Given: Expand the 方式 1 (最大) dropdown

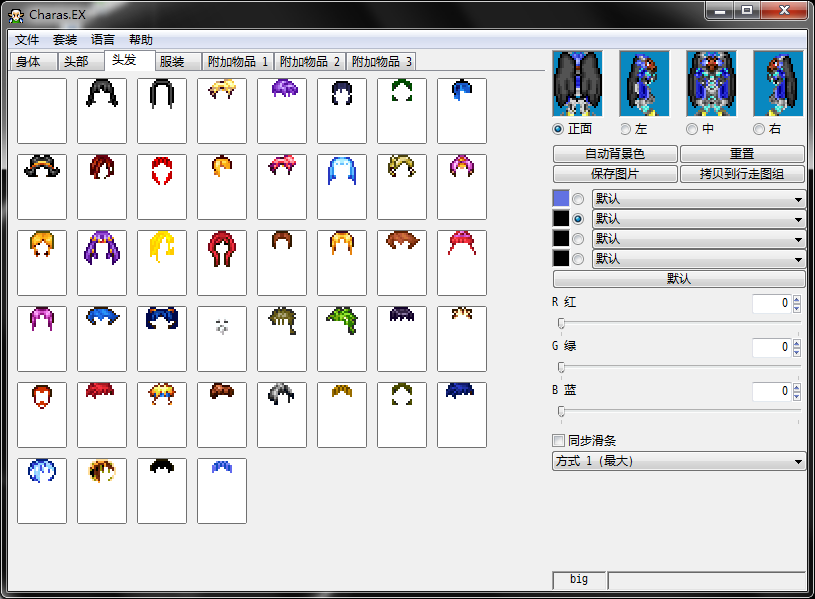Looking at the screenshot, I should click(678, 461).
